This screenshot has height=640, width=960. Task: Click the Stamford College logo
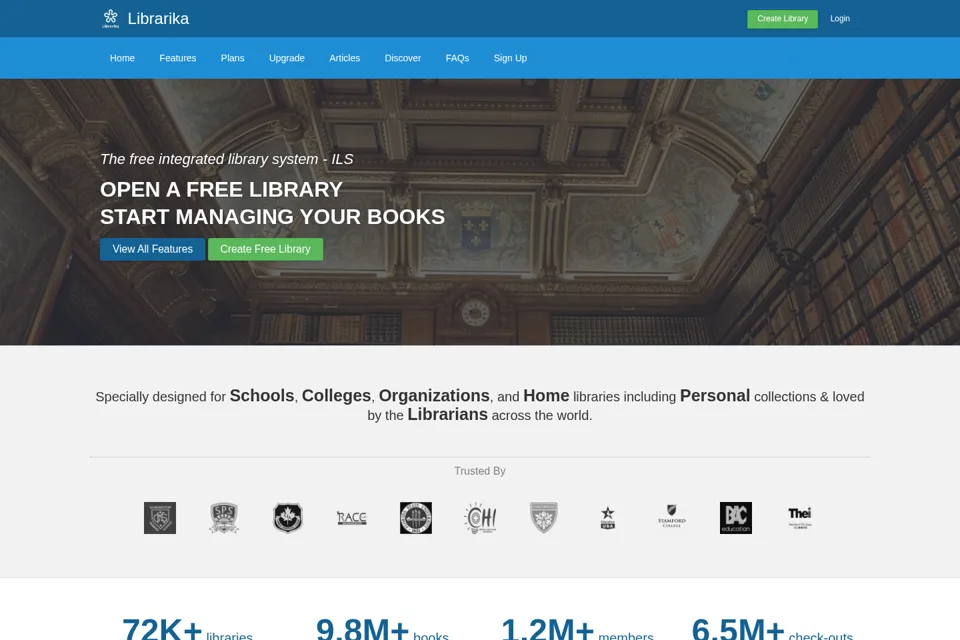pos(672,516)
